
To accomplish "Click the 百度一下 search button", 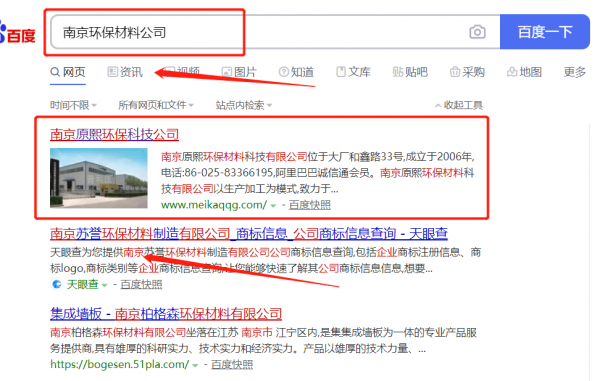I will pyautogui.click(x=545, y=32).
